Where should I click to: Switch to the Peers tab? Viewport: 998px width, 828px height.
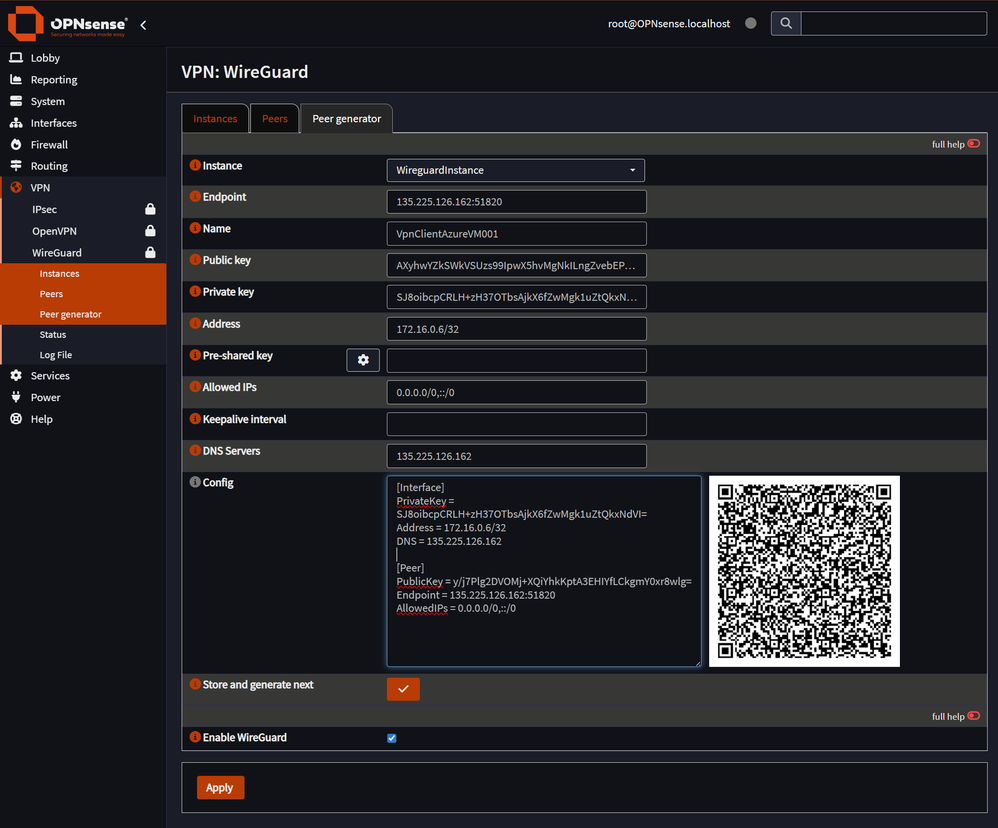pyautogui.click(x=274, y=118)
